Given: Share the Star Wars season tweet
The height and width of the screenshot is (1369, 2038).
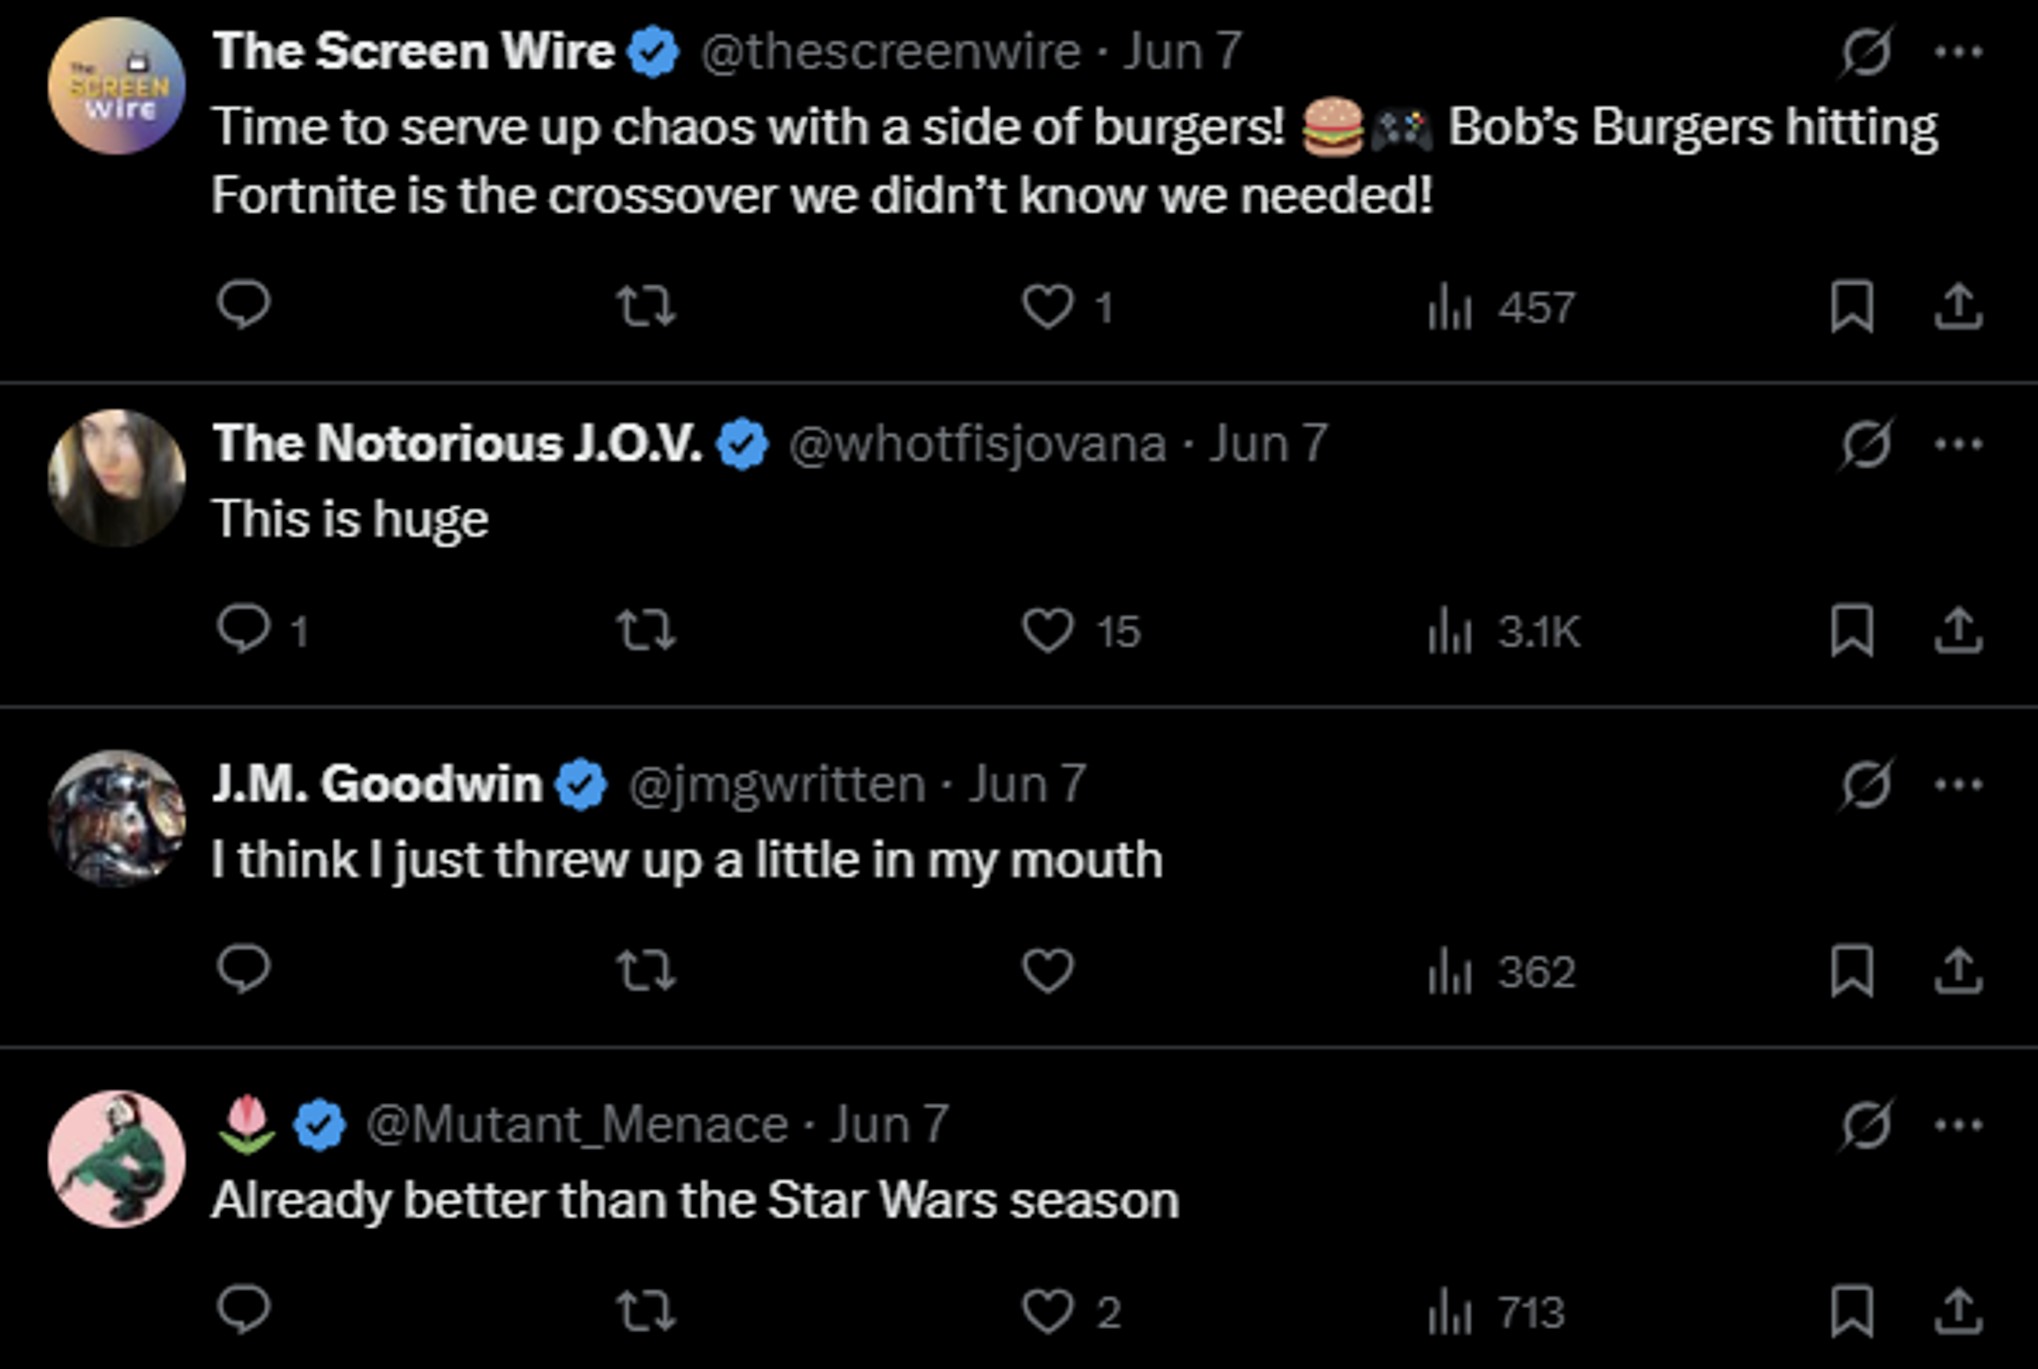Looking at the screenshot, I should 1957,1310.
